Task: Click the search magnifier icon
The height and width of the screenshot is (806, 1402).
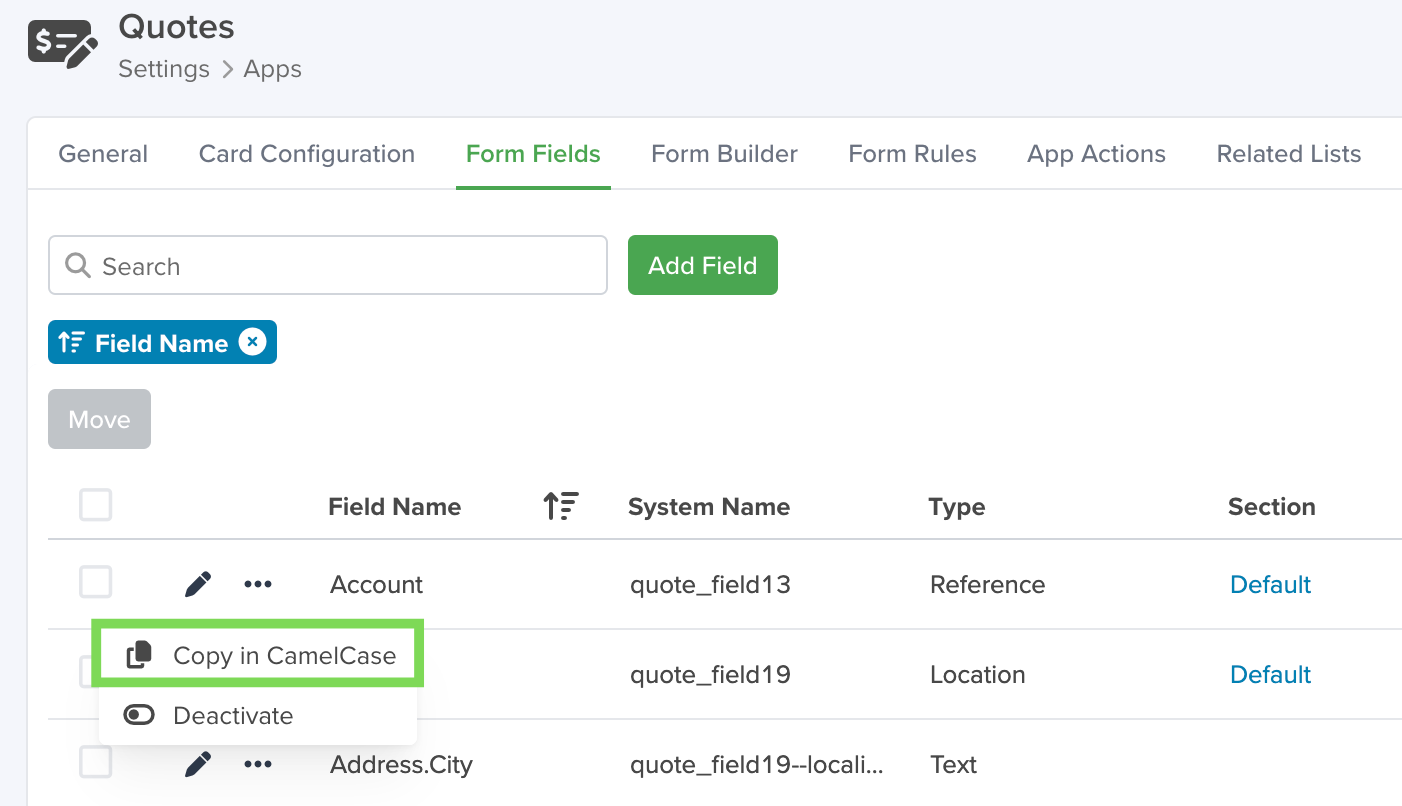Action: [x=77, y=265]
